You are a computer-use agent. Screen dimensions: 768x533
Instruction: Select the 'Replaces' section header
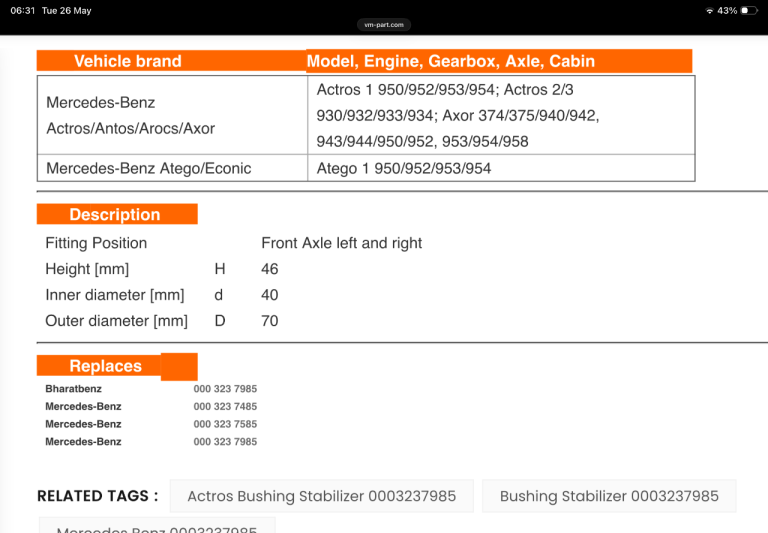point(117,366)
